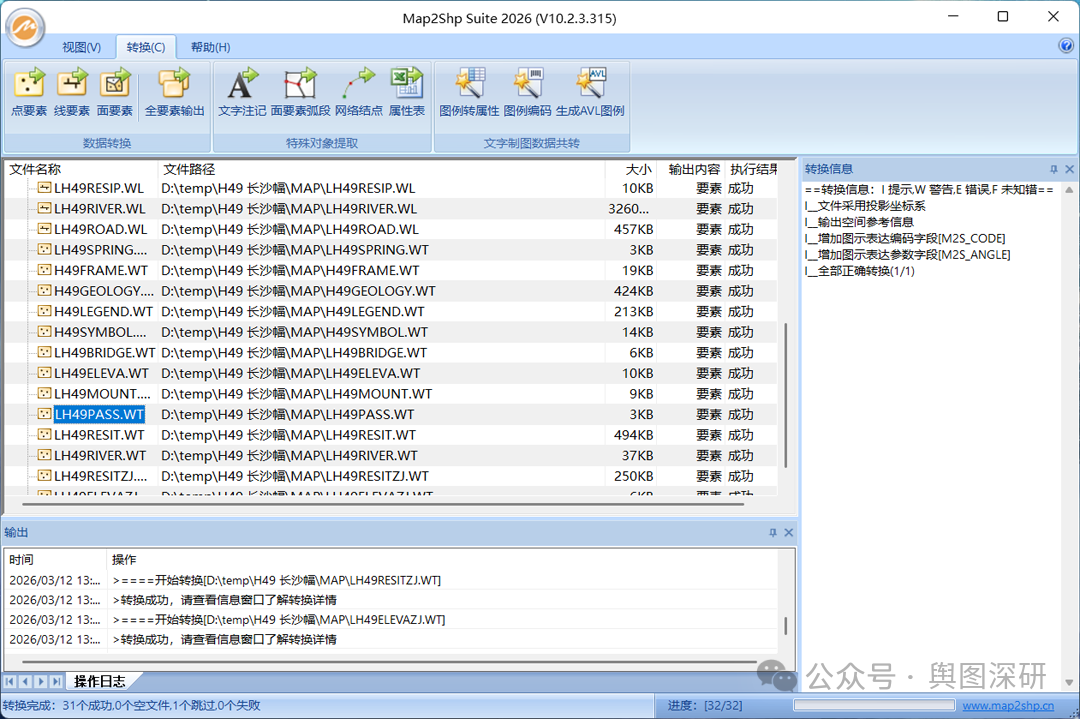Screen dimensions: 1080x719
Task: Click the 点要素 point feature conversion icon
Action: 29,92
